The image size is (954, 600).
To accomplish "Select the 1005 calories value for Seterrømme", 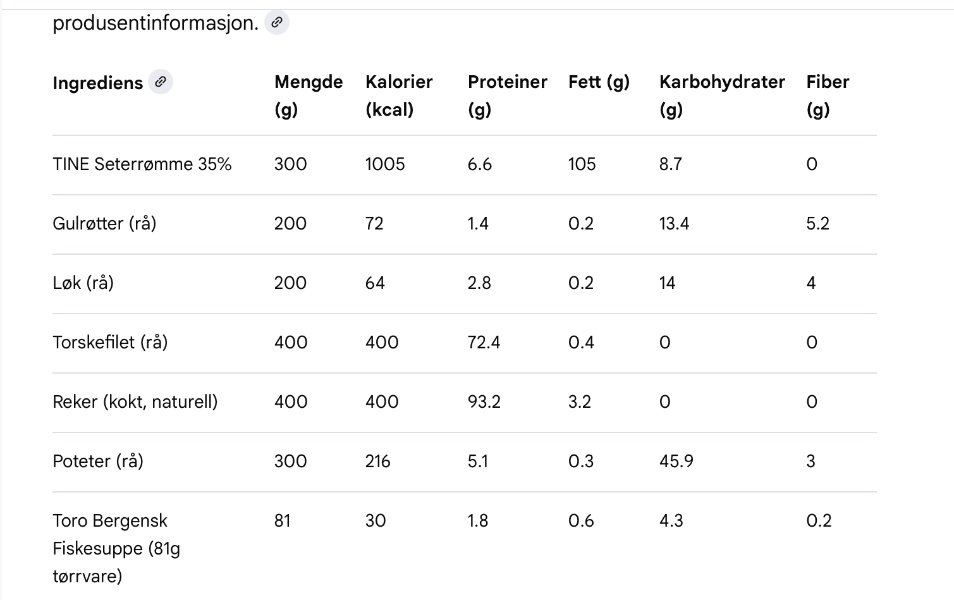I will point(385,164).
